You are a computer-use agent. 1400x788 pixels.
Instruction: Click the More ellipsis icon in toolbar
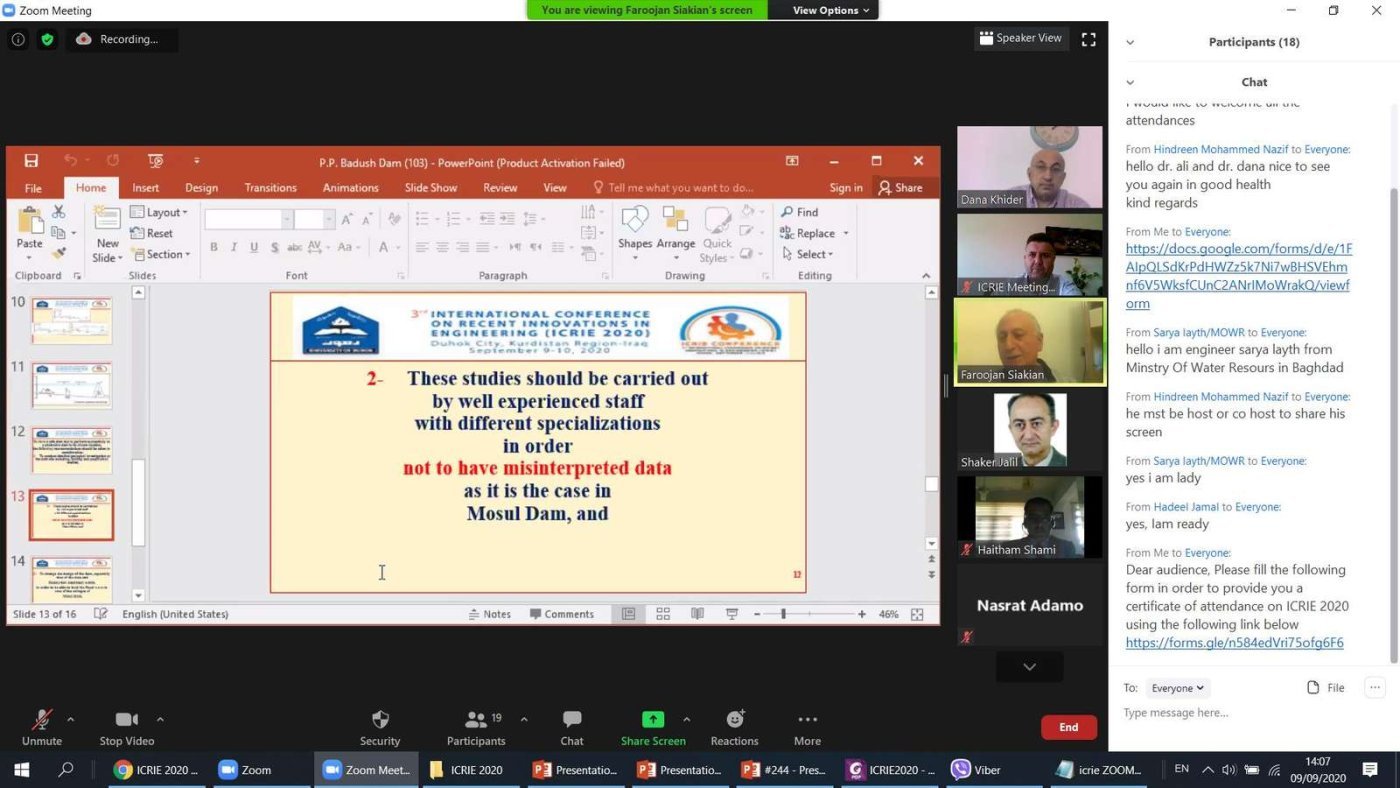point(807,719)
